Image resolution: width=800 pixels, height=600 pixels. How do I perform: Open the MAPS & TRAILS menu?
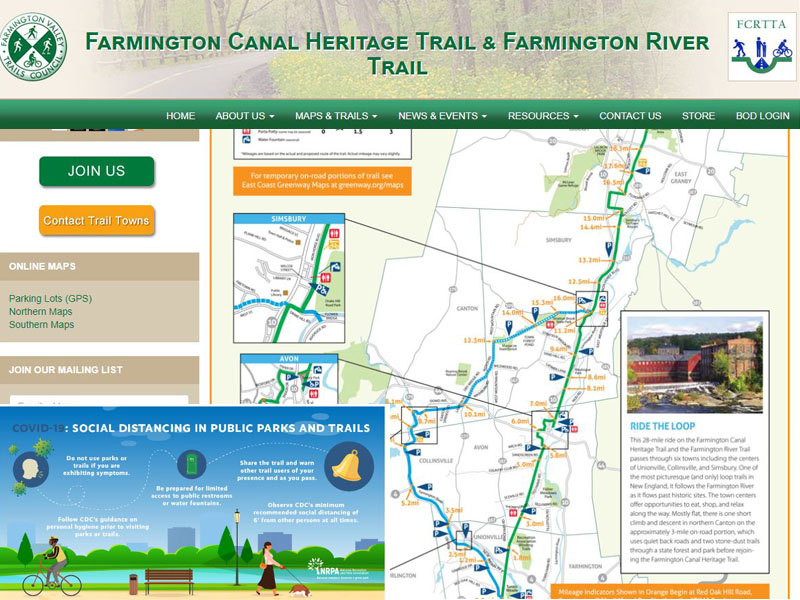[x=336, y=116]
